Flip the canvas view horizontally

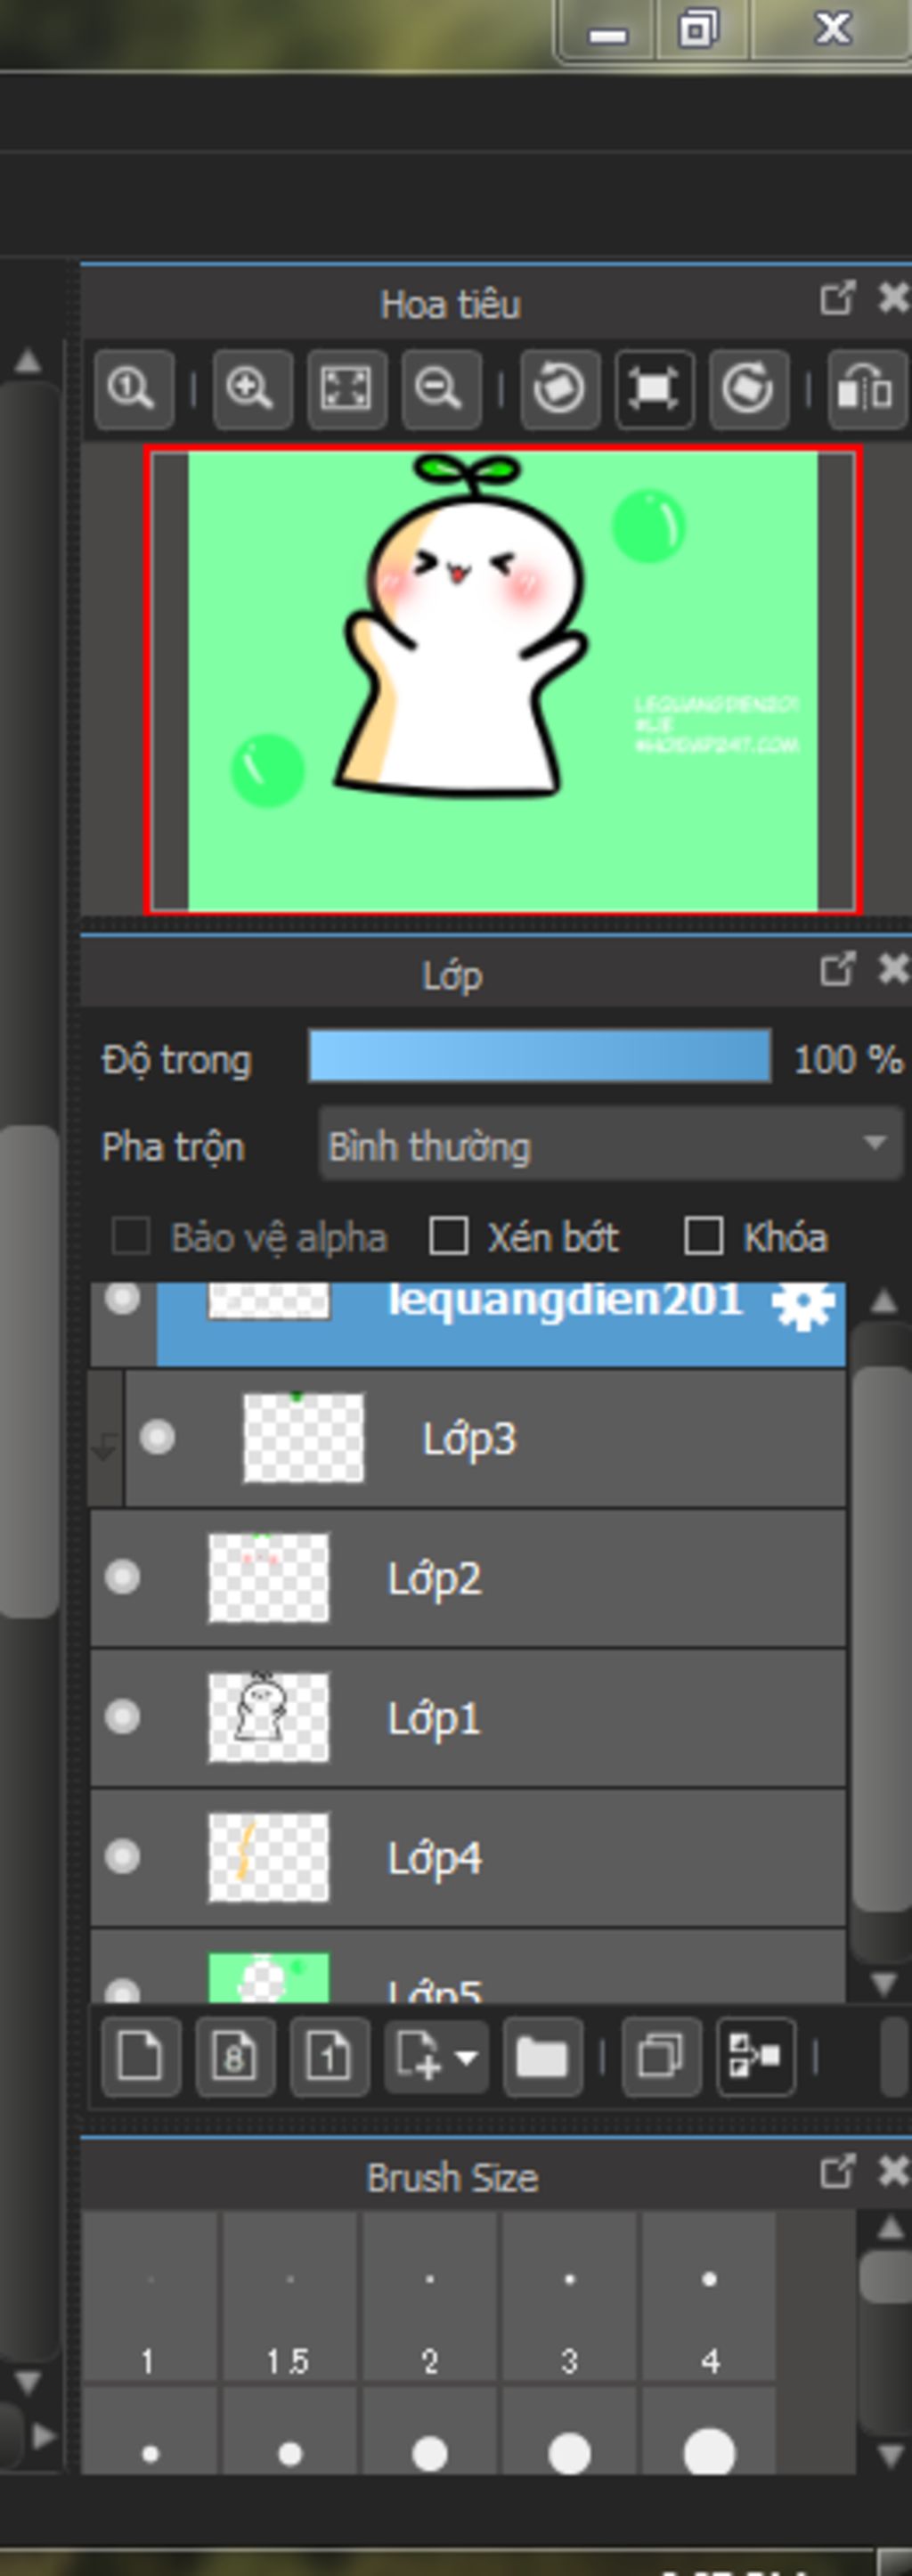pos(866,388)
